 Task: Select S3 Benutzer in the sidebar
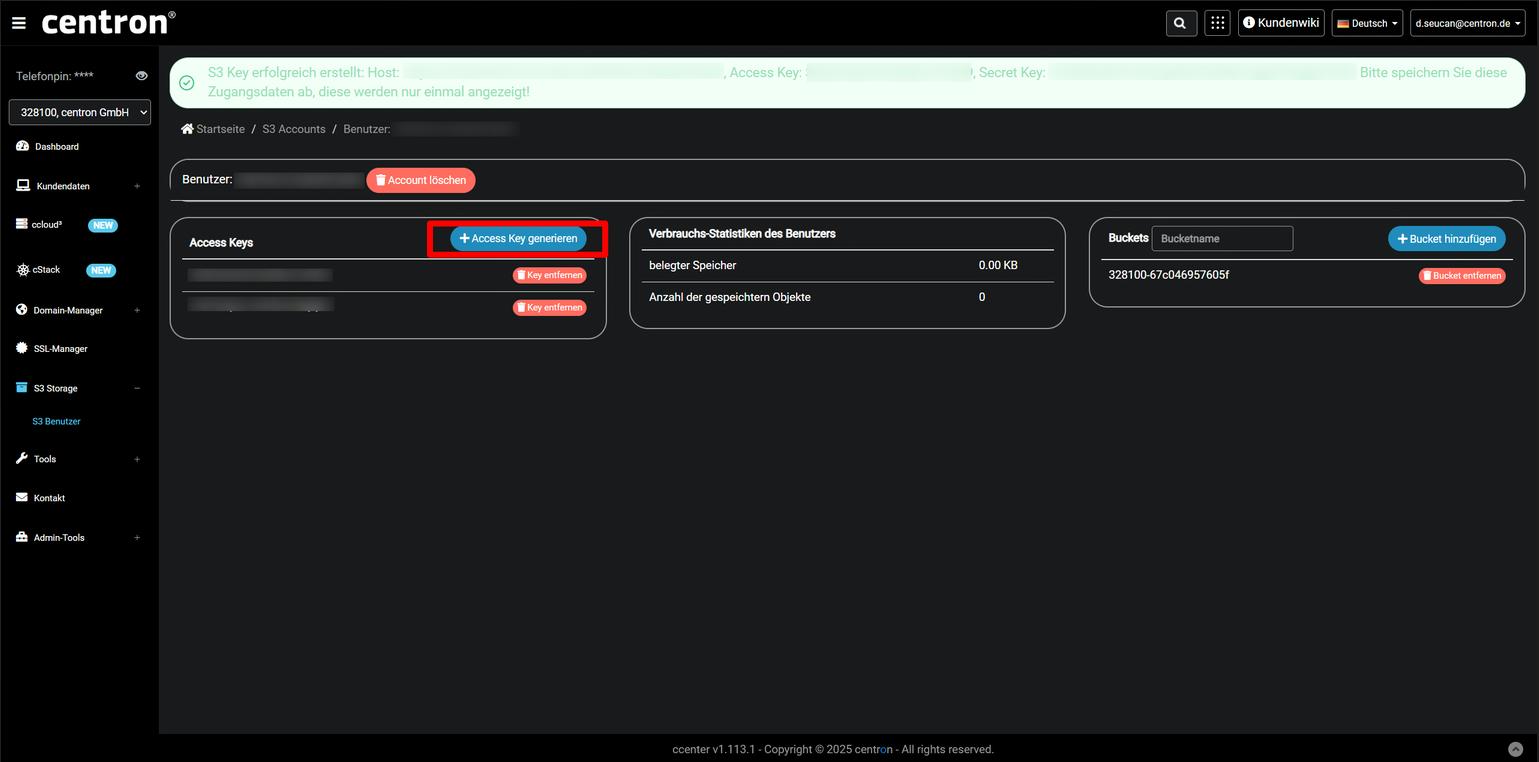(56, 421)
